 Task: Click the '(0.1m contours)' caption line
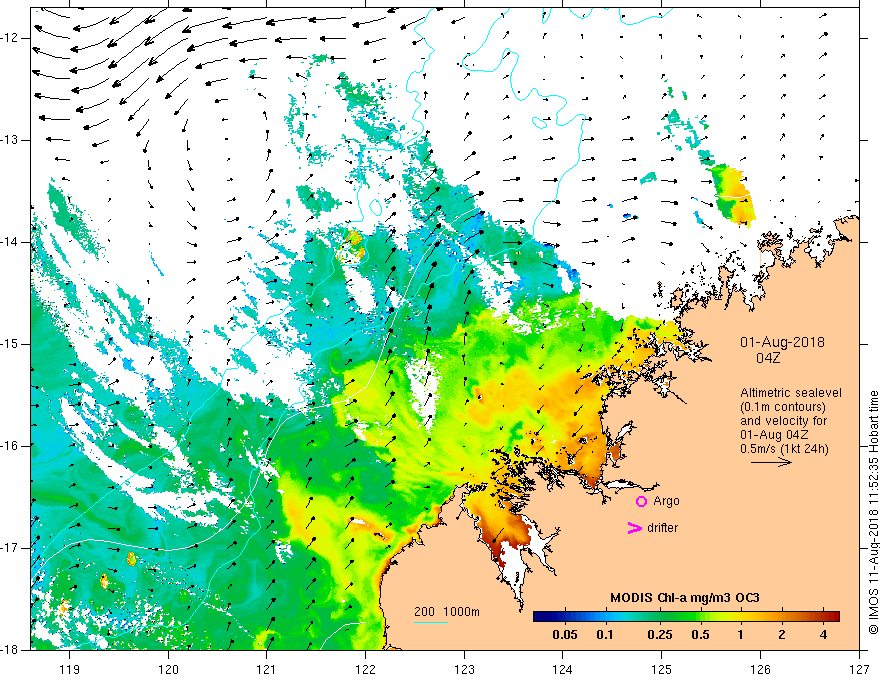tap(783, 407)
